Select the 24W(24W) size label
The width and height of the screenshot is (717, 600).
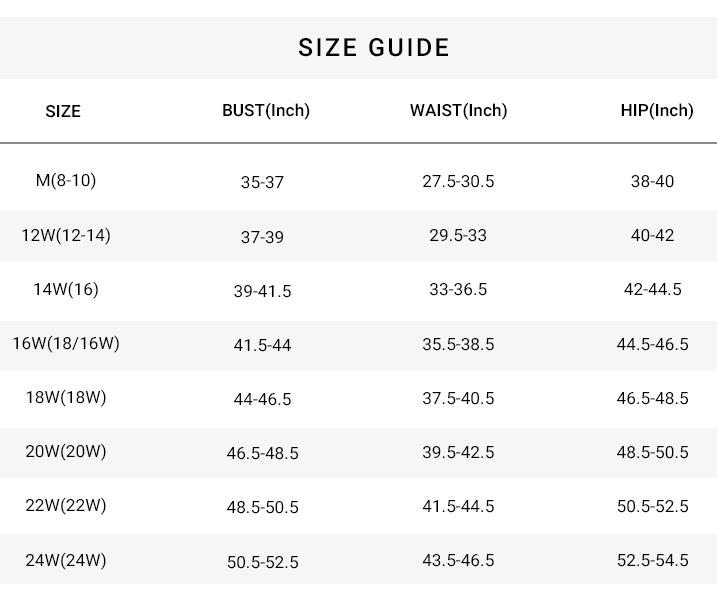coord(66,560)
